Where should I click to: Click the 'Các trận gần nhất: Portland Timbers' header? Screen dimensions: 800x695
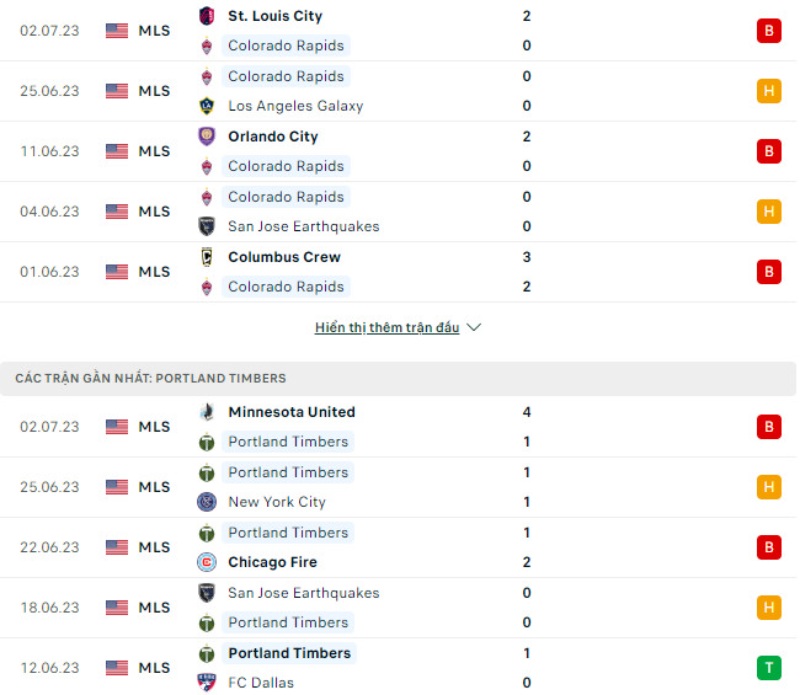tap(151, 378)
